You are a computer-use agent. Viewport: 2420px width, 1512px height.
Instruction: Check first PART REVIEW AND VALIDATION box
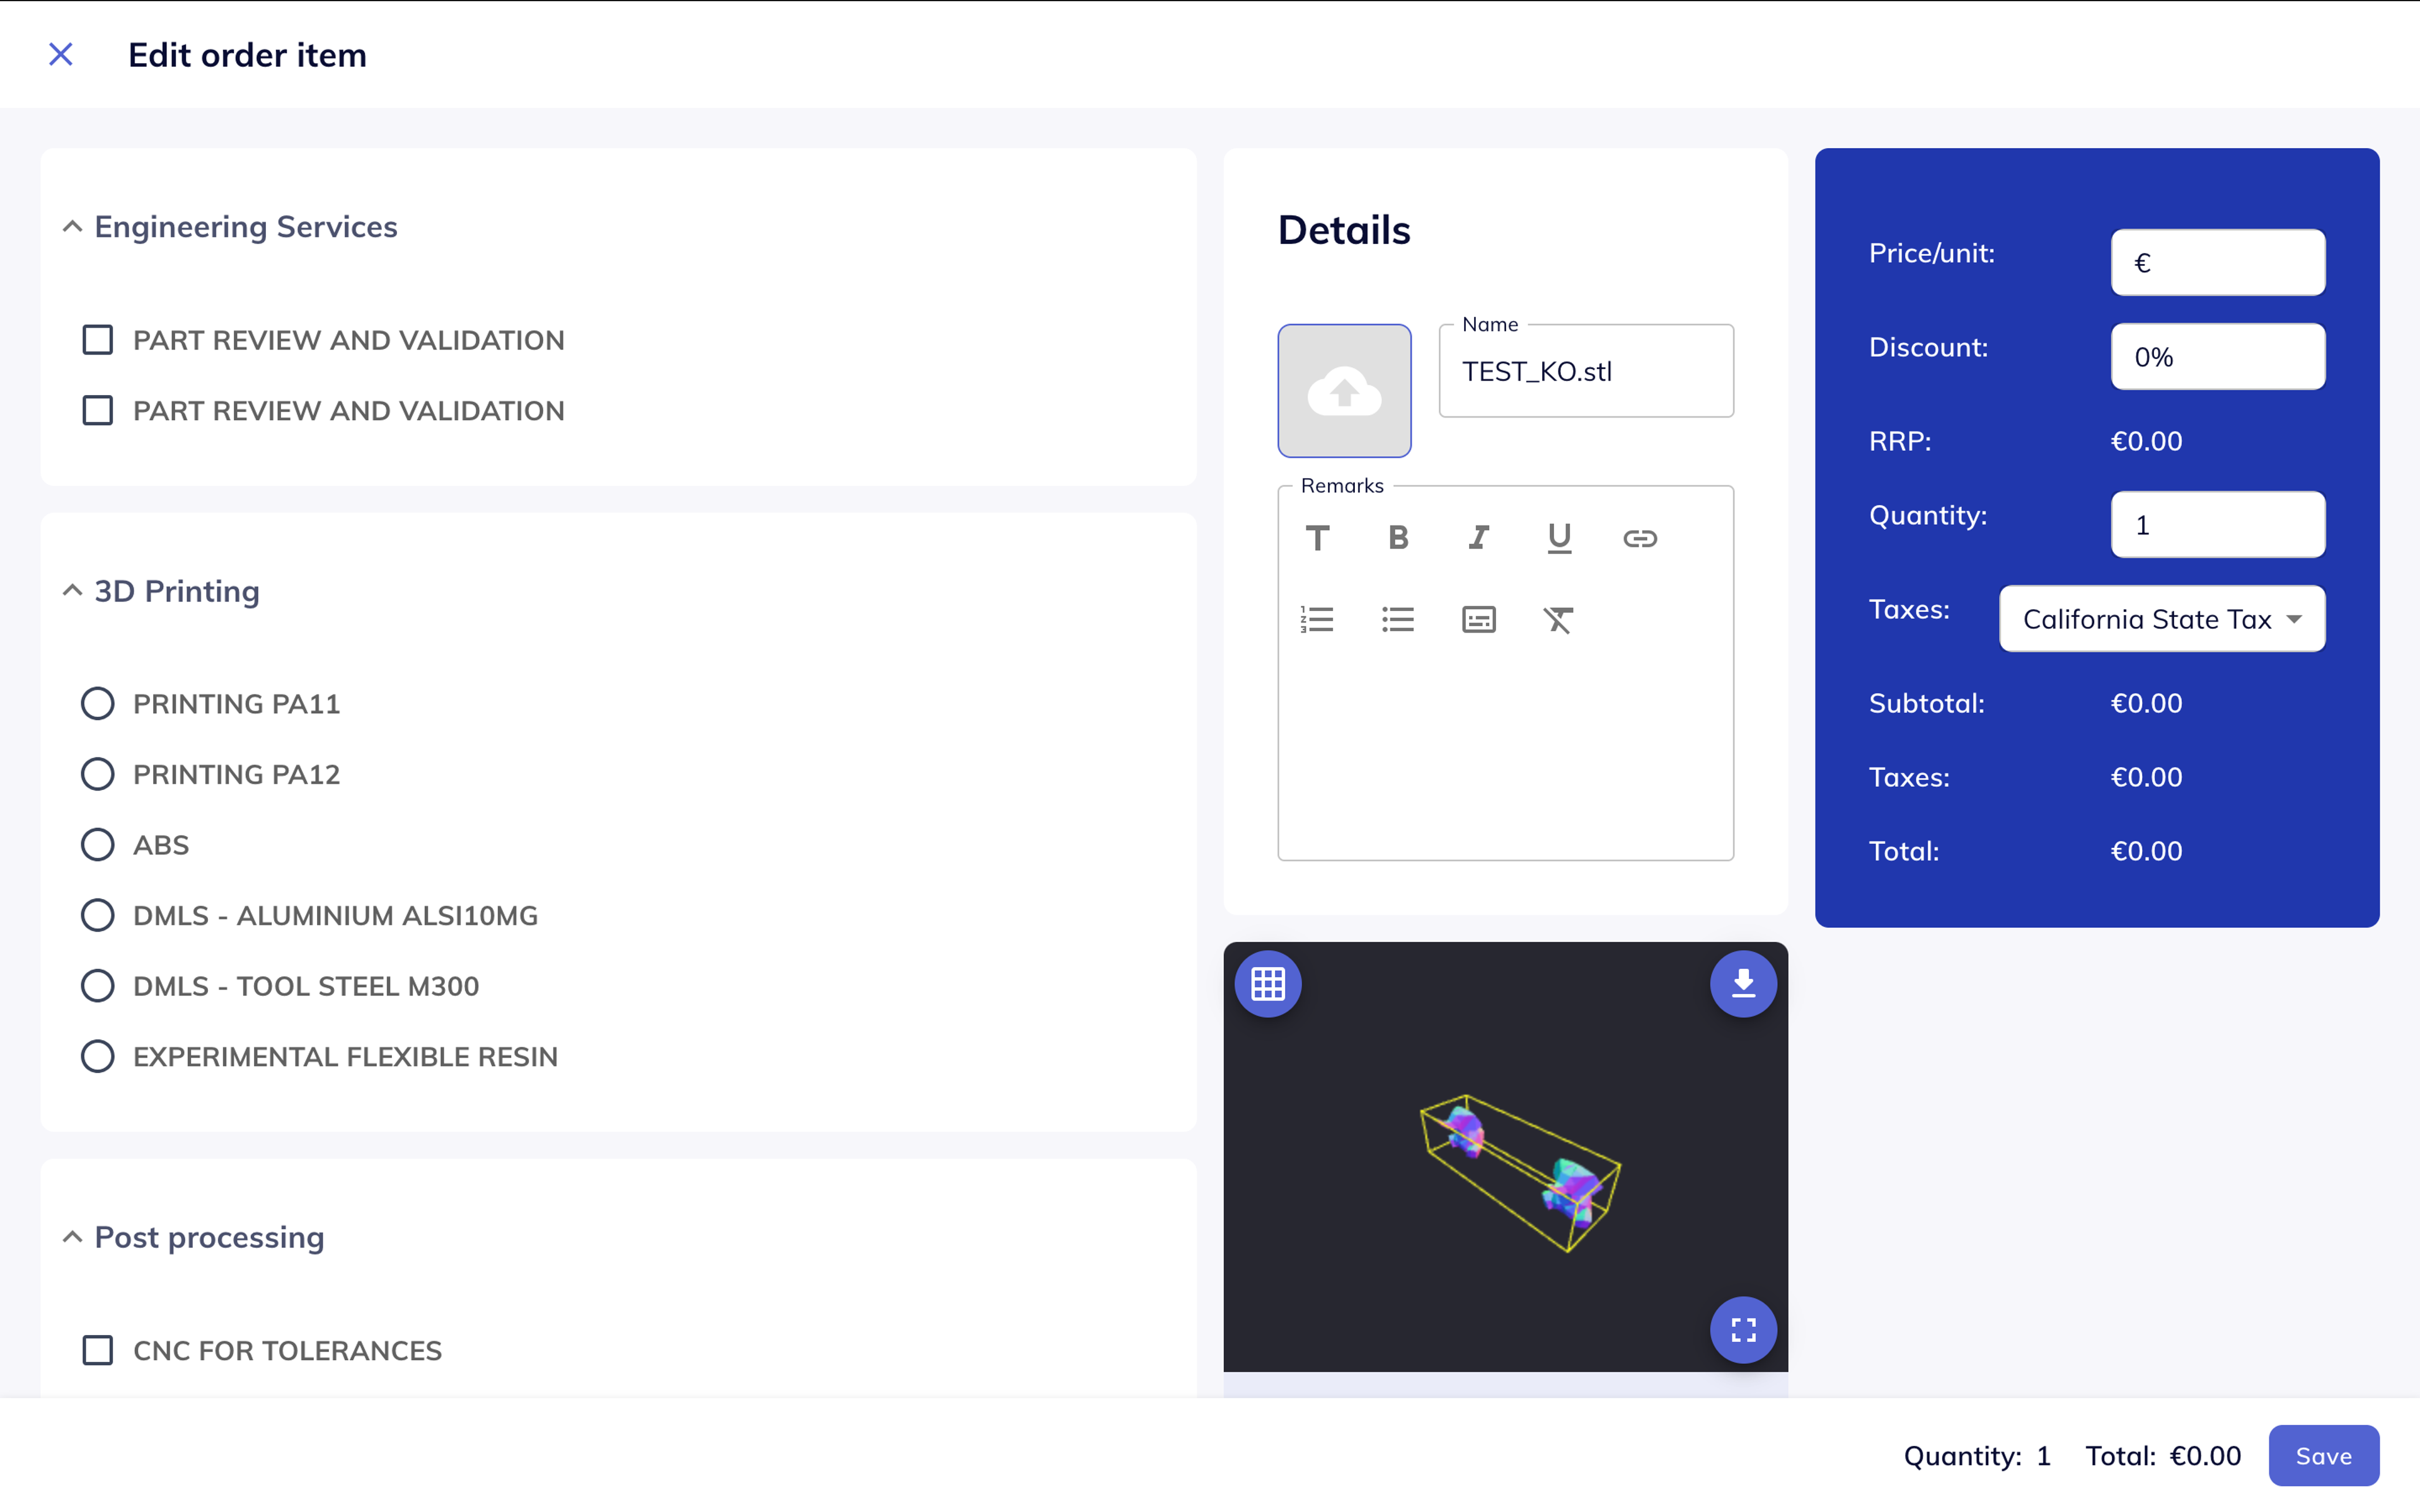click(x=97, y=340)
